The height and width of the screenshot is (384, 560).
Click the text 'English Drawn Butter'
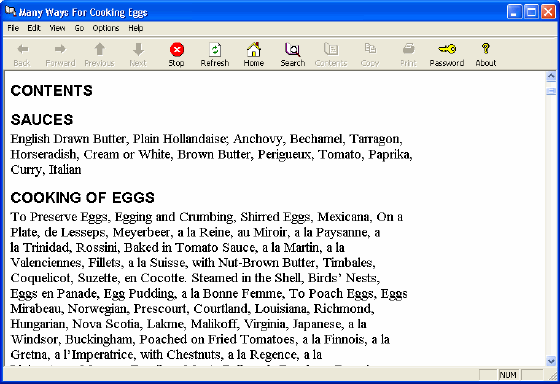pos(68,139)
